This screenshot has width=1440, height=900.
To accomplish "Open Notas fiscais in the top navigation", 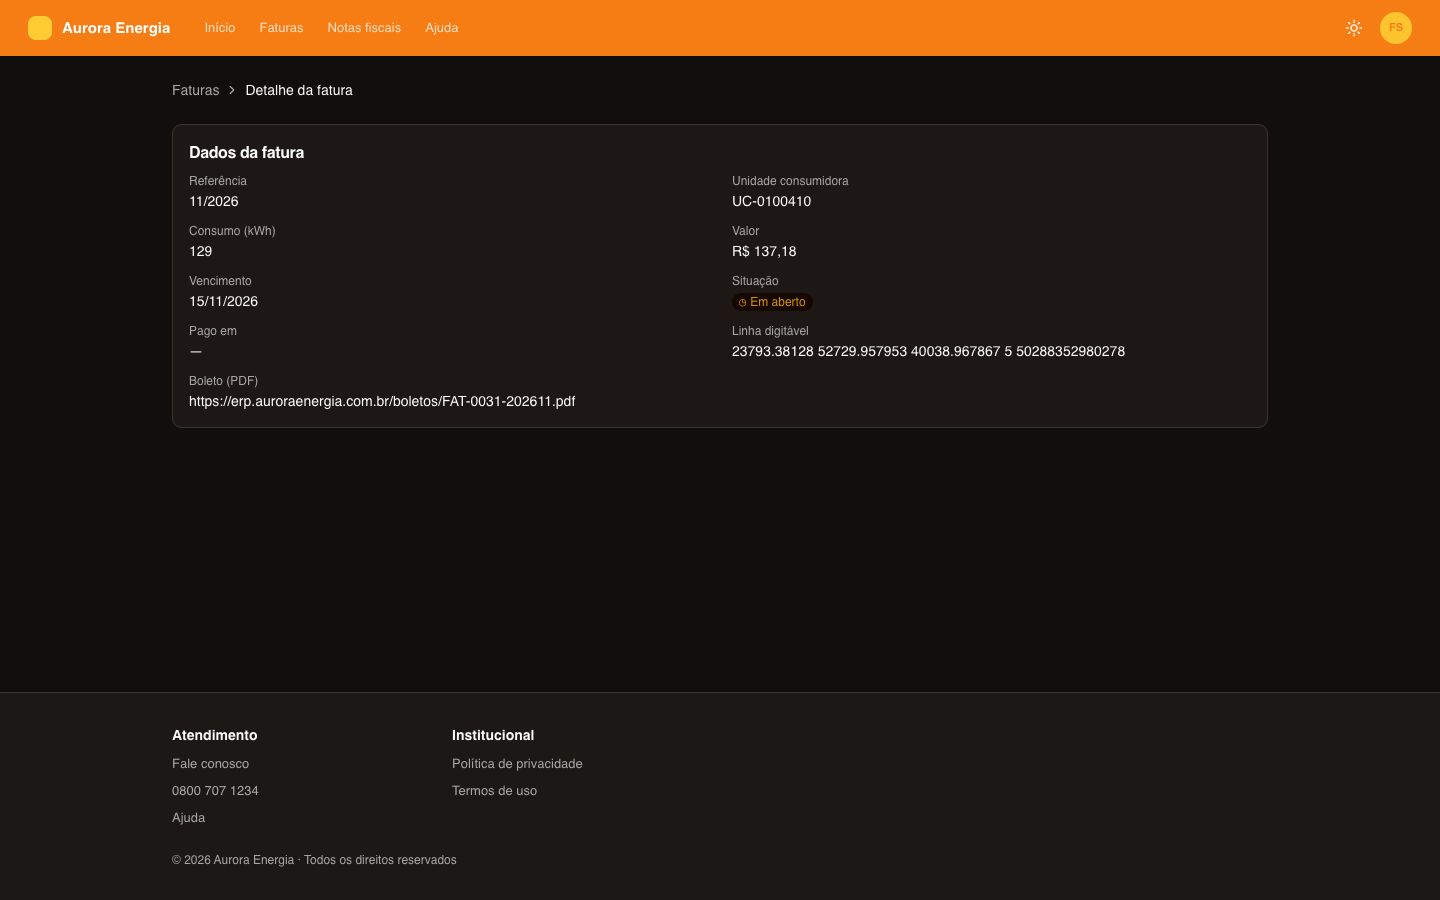I will coord(364,28).
